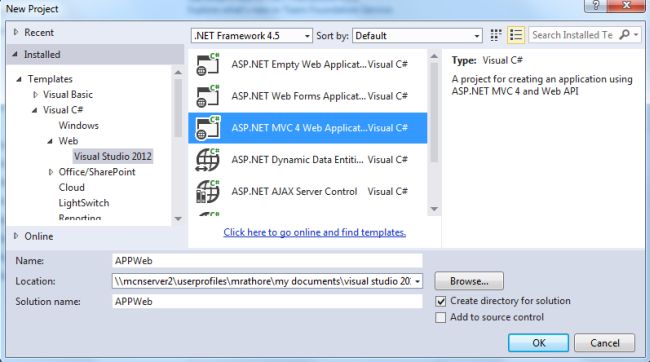Screen dimensions: 650x362
Task: Select the Visual Basic tree item
Action: (x=68, y=95)
